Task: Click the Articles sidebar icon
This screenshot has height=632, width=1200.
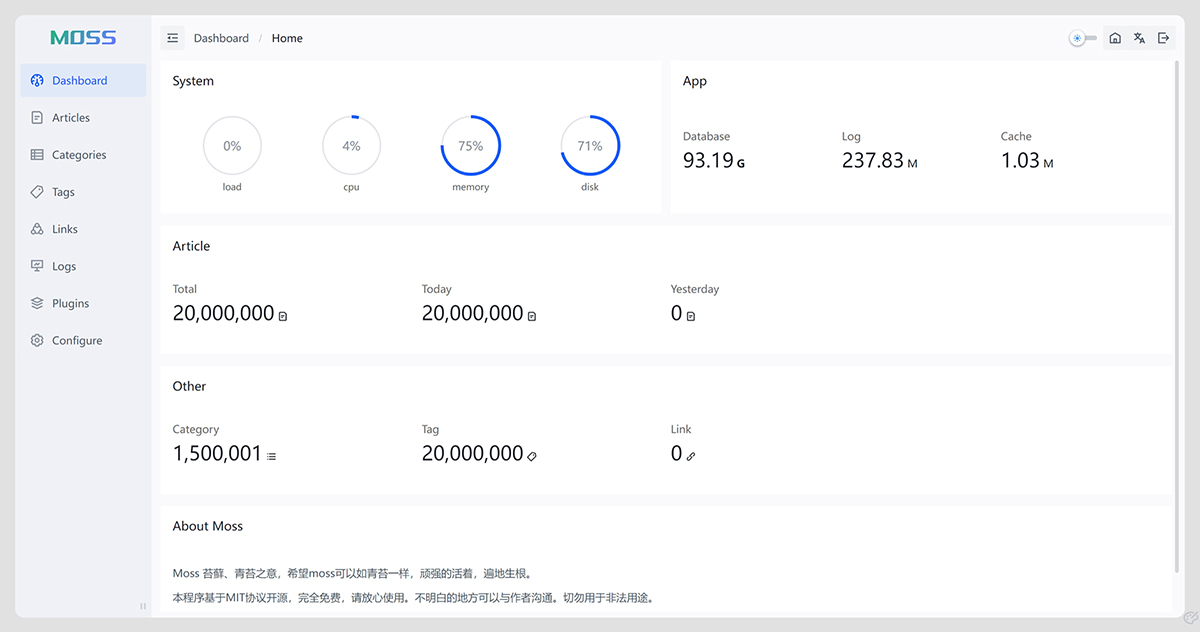Action: click(37, 118)
